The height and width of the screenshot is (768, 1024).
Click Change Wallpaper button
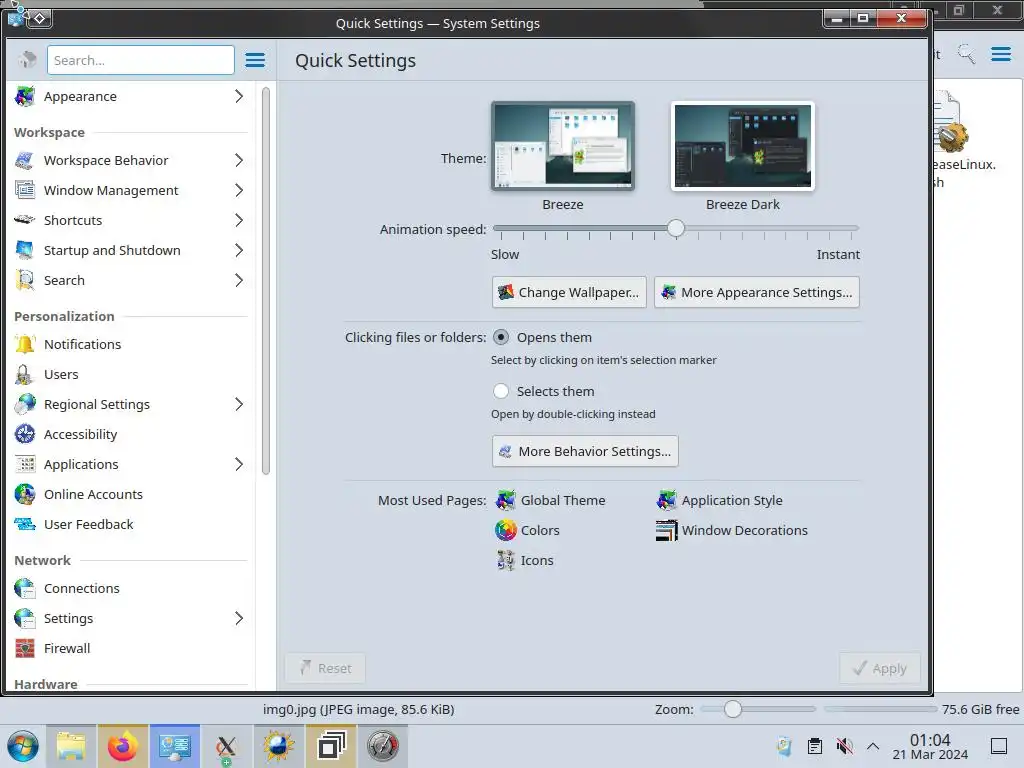pyautogui.click(x=569, y=292)
